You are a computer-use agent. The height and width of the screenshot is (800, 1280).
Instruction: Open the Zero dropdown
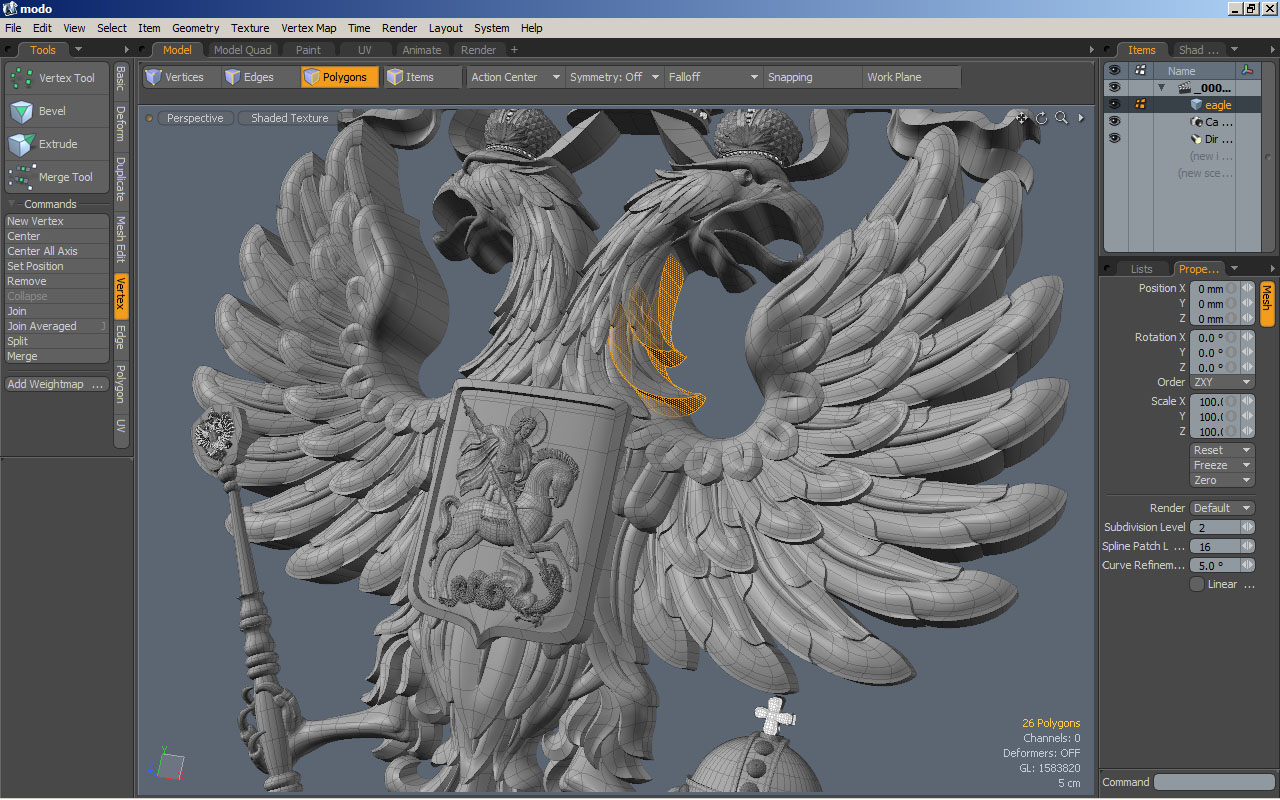1221,480
